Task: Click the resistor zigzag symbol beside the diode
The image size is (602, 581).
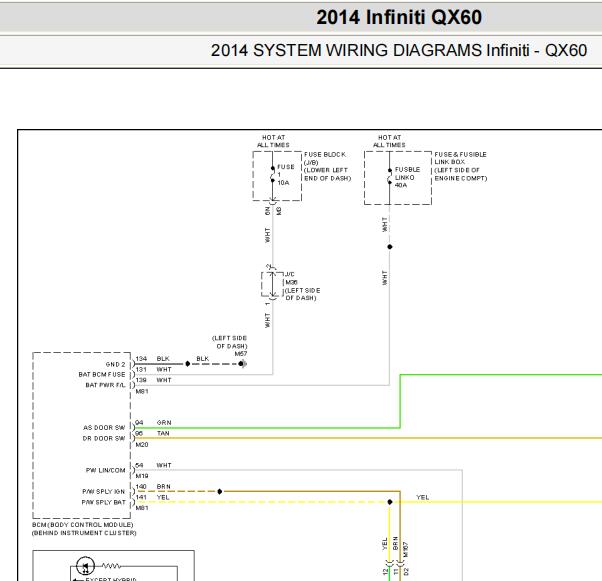Action: point(112,566)
